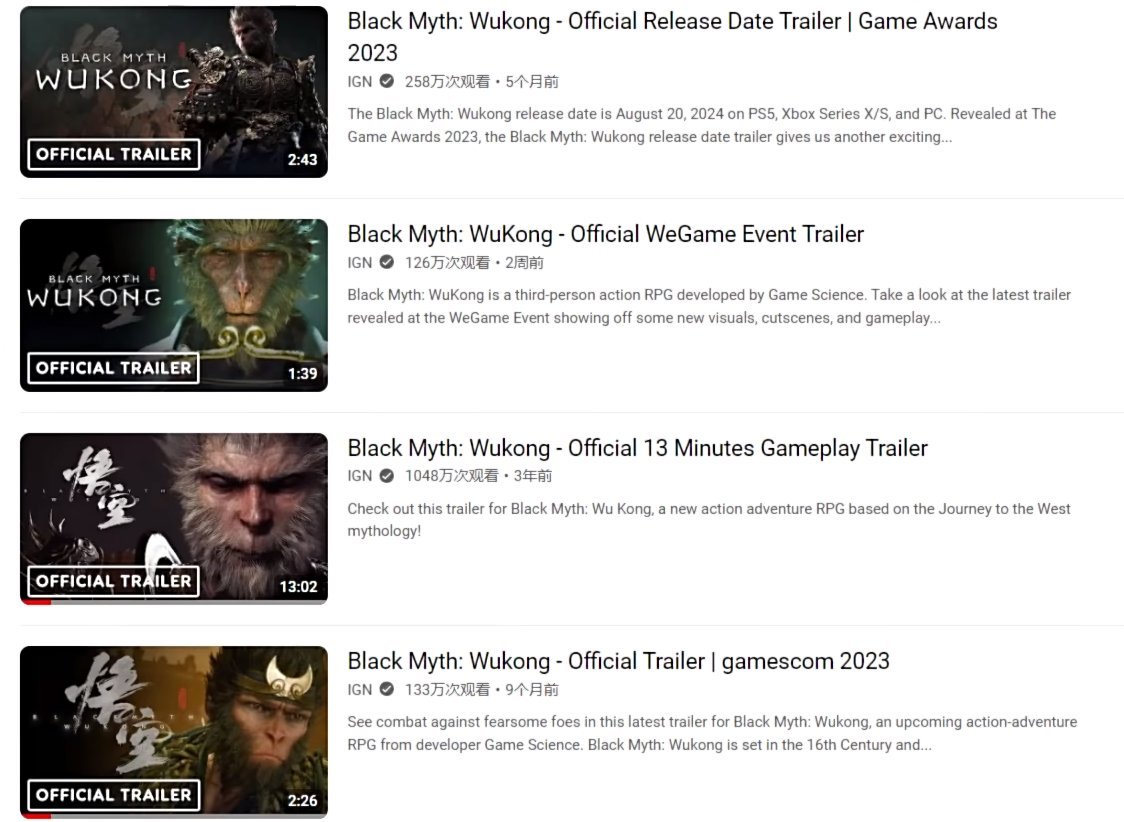The height and width of the screenshot is (822, 1124).
Task: Open the Game Awards 2023 release date trailer thumbnail
Action: click(173, 92)
